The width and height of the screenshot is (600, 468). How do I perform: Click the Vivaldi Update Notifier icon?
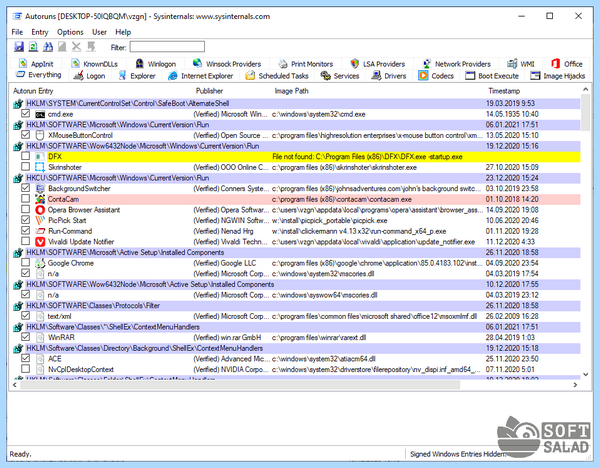[40, 242]
